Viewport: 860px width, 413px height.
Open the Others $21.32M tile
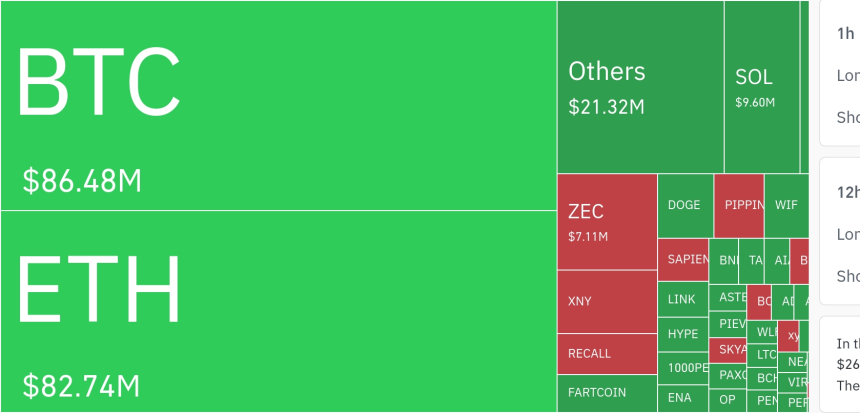(640, 87)
